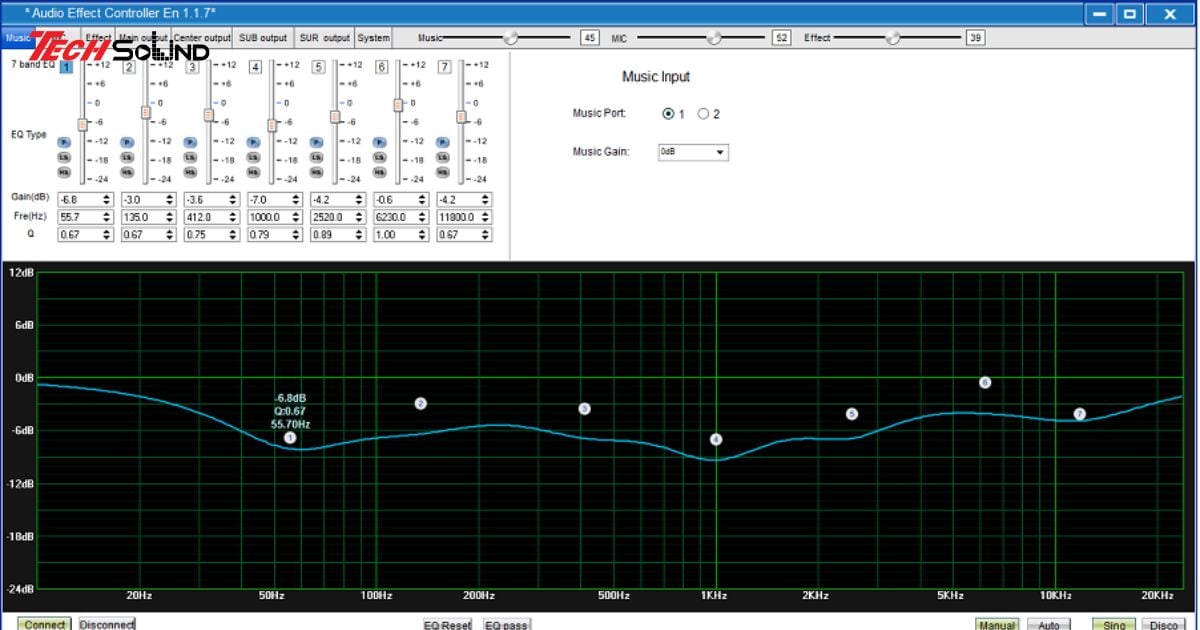Click the band 1 Gain field showing -6.8

point(85,199)
